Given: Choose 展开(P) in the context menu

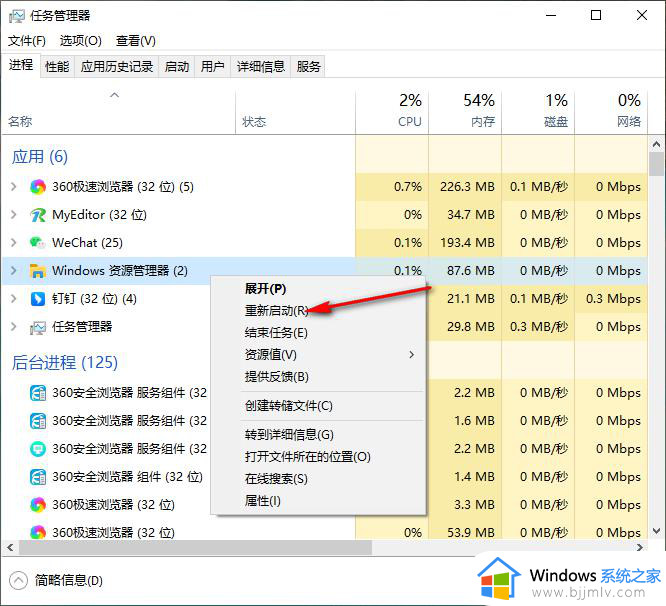Looking at the screenshot, I should [319, 289].
